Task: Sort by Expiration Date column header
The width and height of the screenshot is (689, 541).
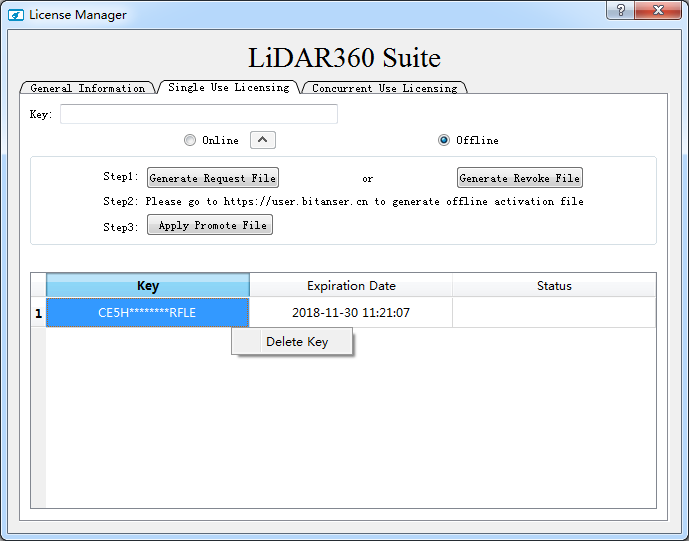Action: [350, 286]
